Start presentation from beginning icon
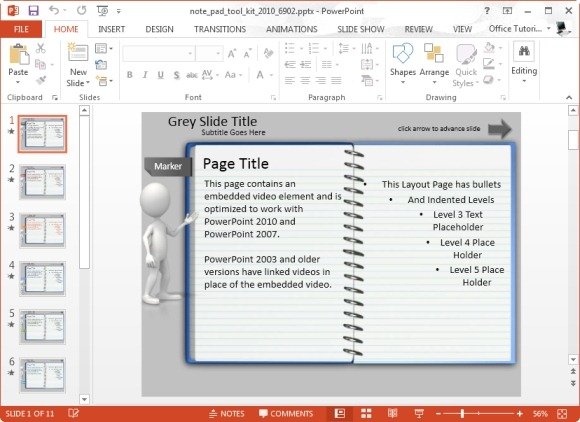The image size is (580, 422). [102, 11]
